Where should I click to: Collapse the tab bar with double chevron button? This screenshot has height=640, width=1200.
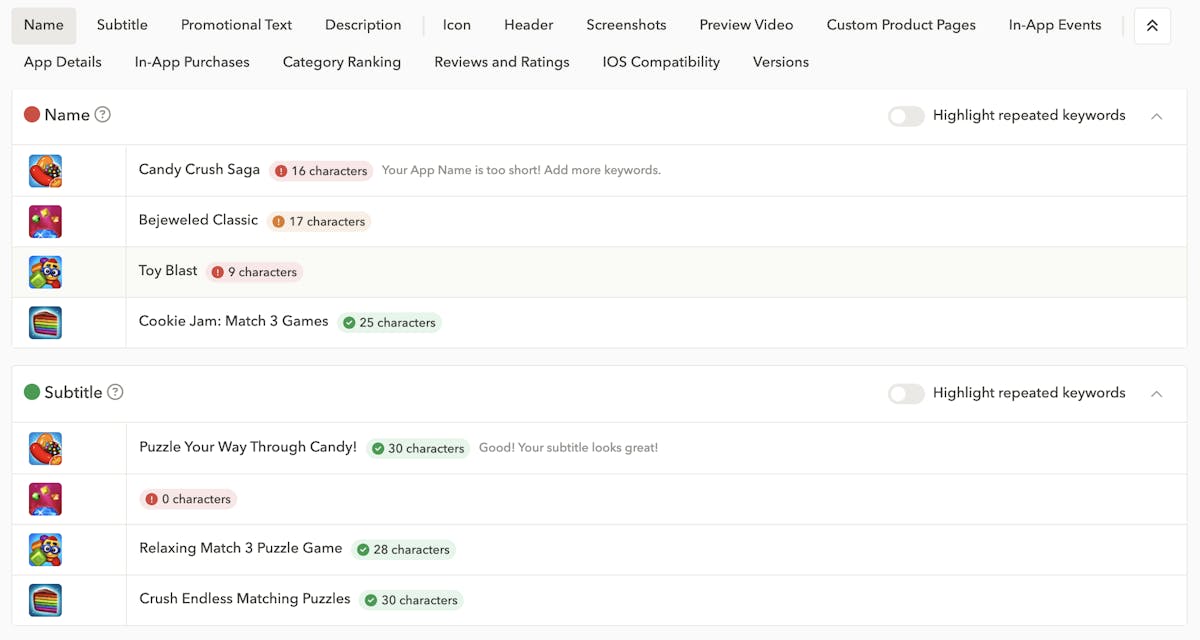(1152, 26)
